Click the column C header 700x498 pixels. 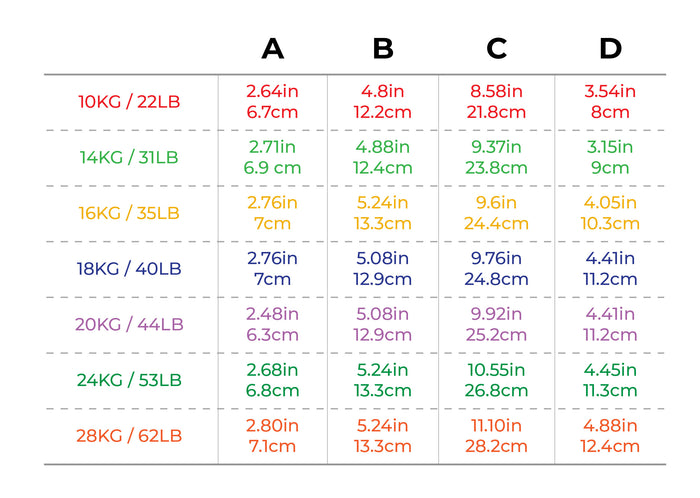coord(496,48)
